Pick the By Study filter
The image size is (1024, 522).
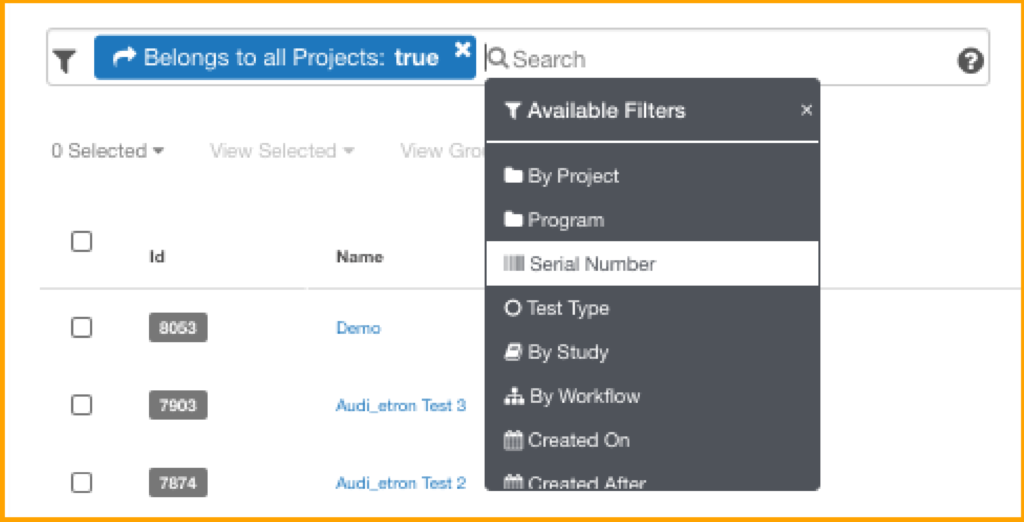pyautogui.click(x=652, y=352)
